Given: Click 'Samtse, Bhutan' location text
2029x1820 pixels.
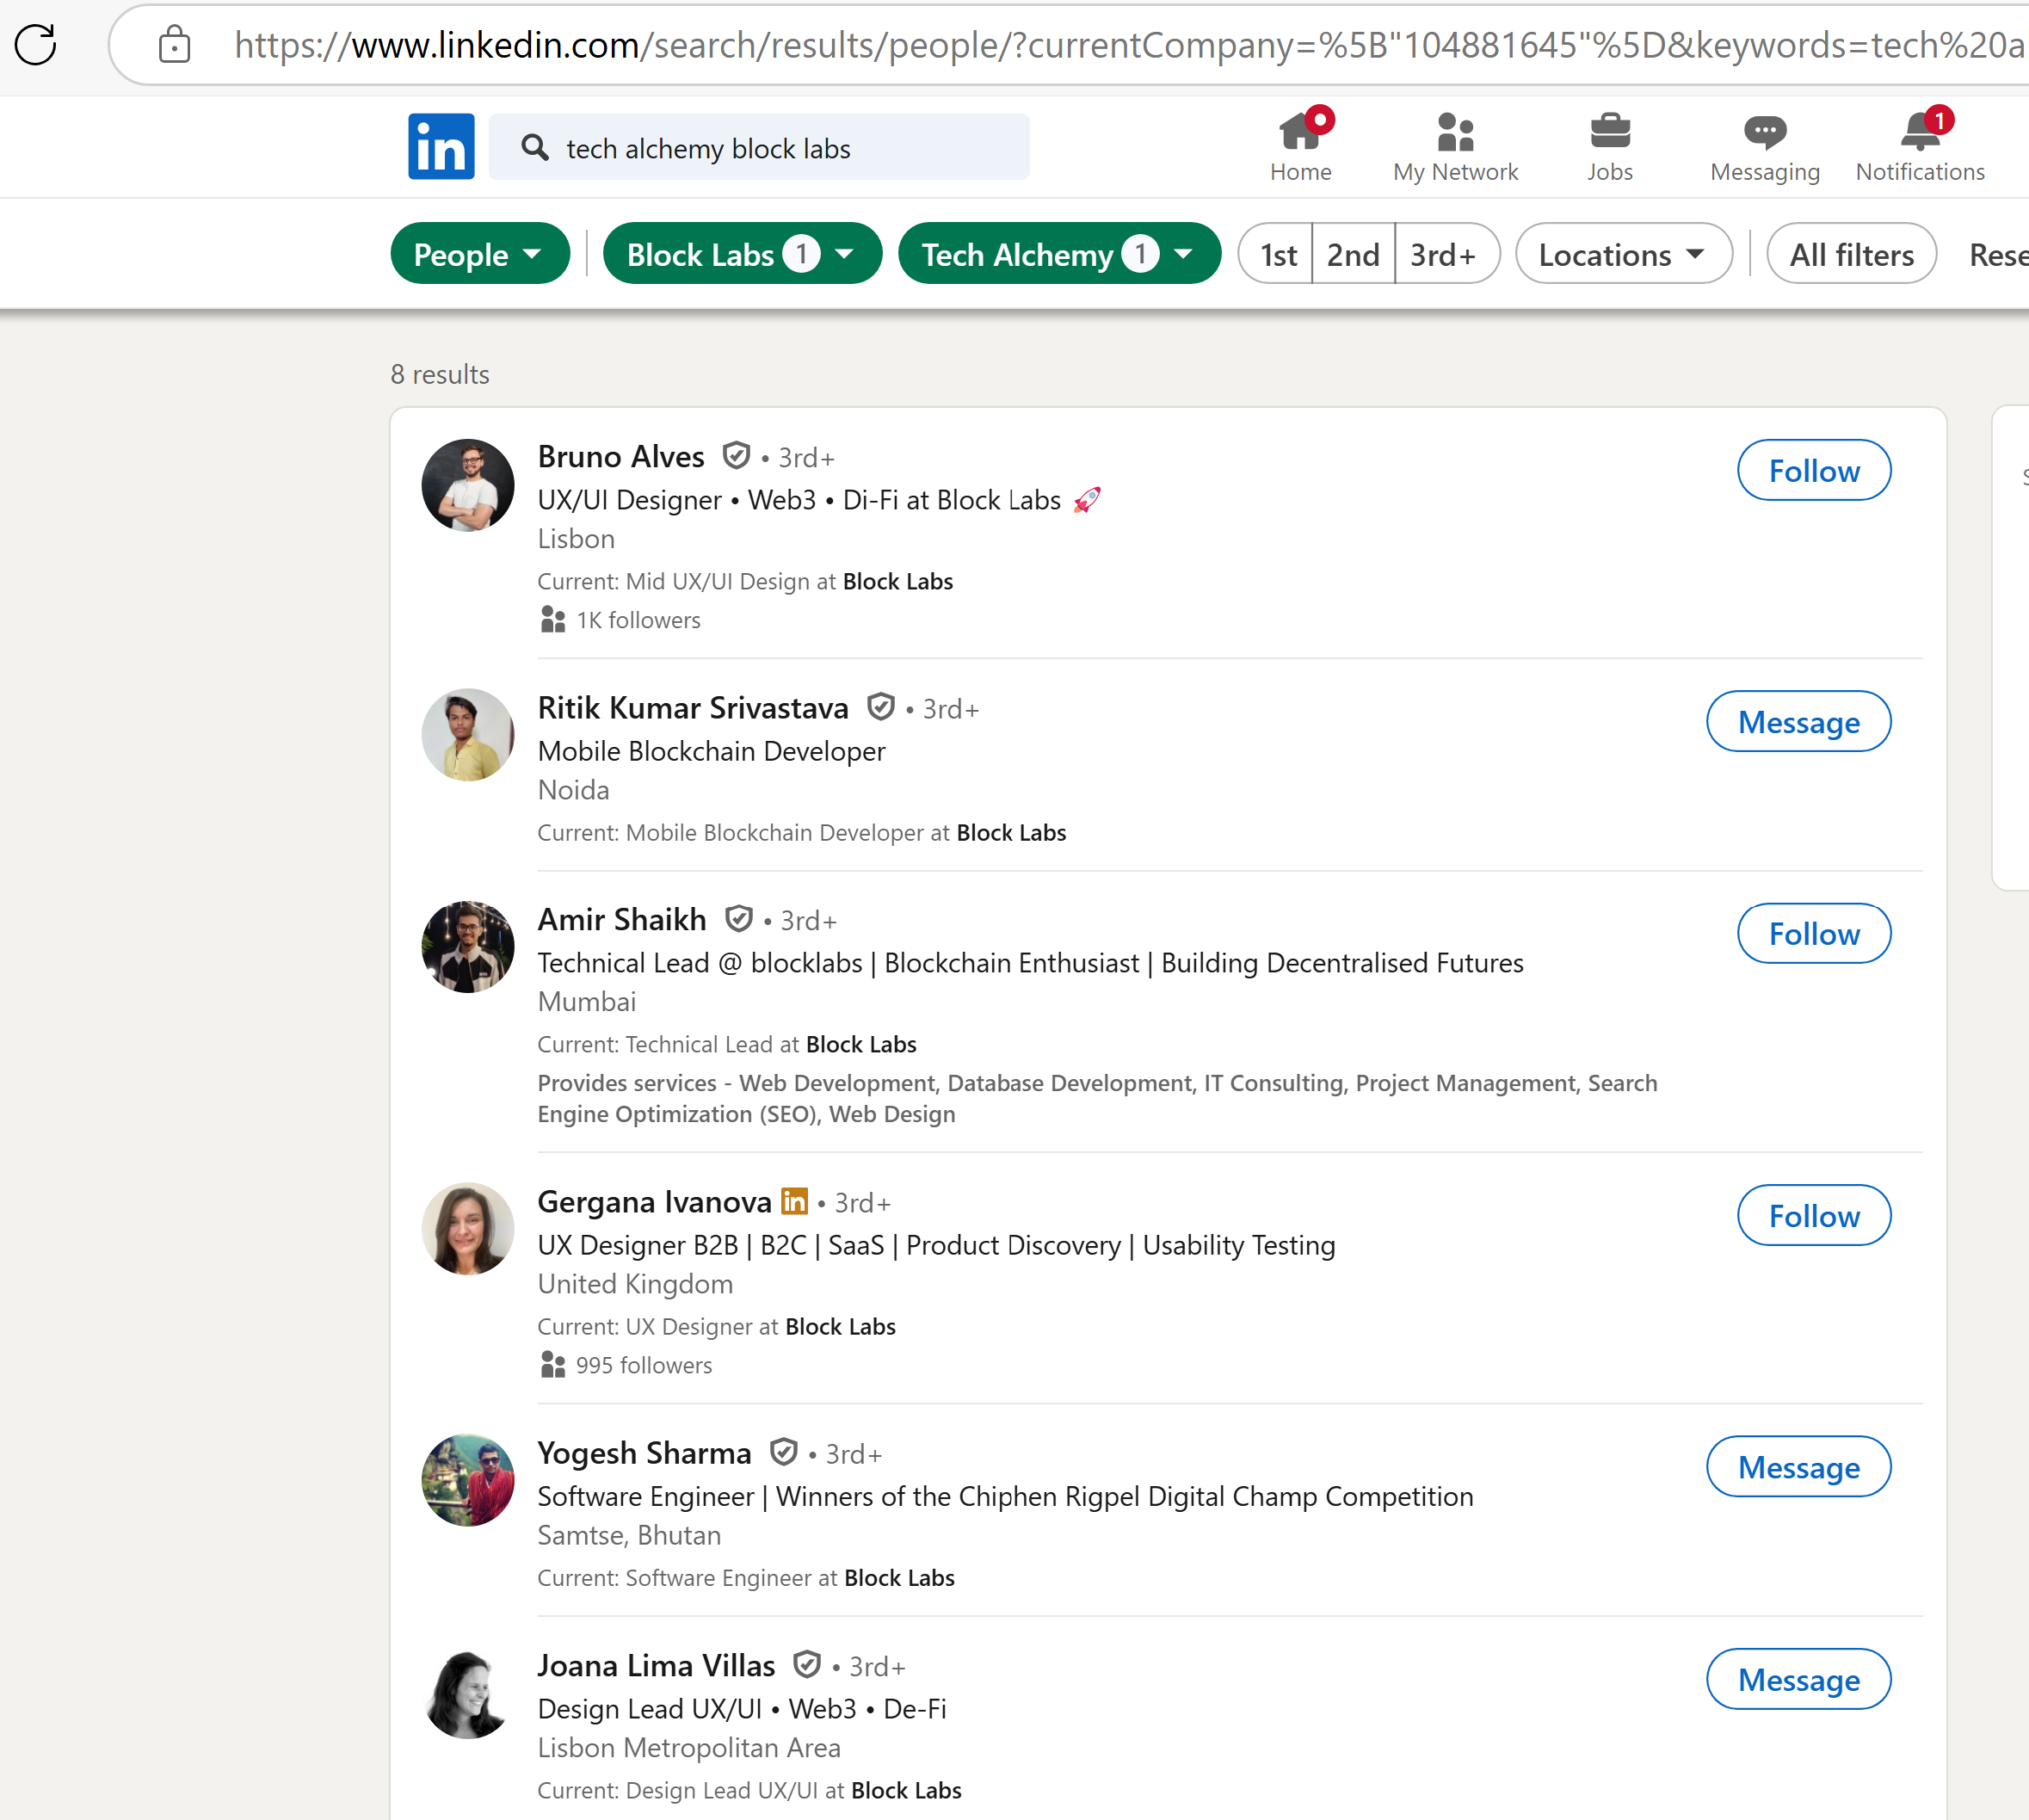Looking at the screenshot, I should (629, 1535).
